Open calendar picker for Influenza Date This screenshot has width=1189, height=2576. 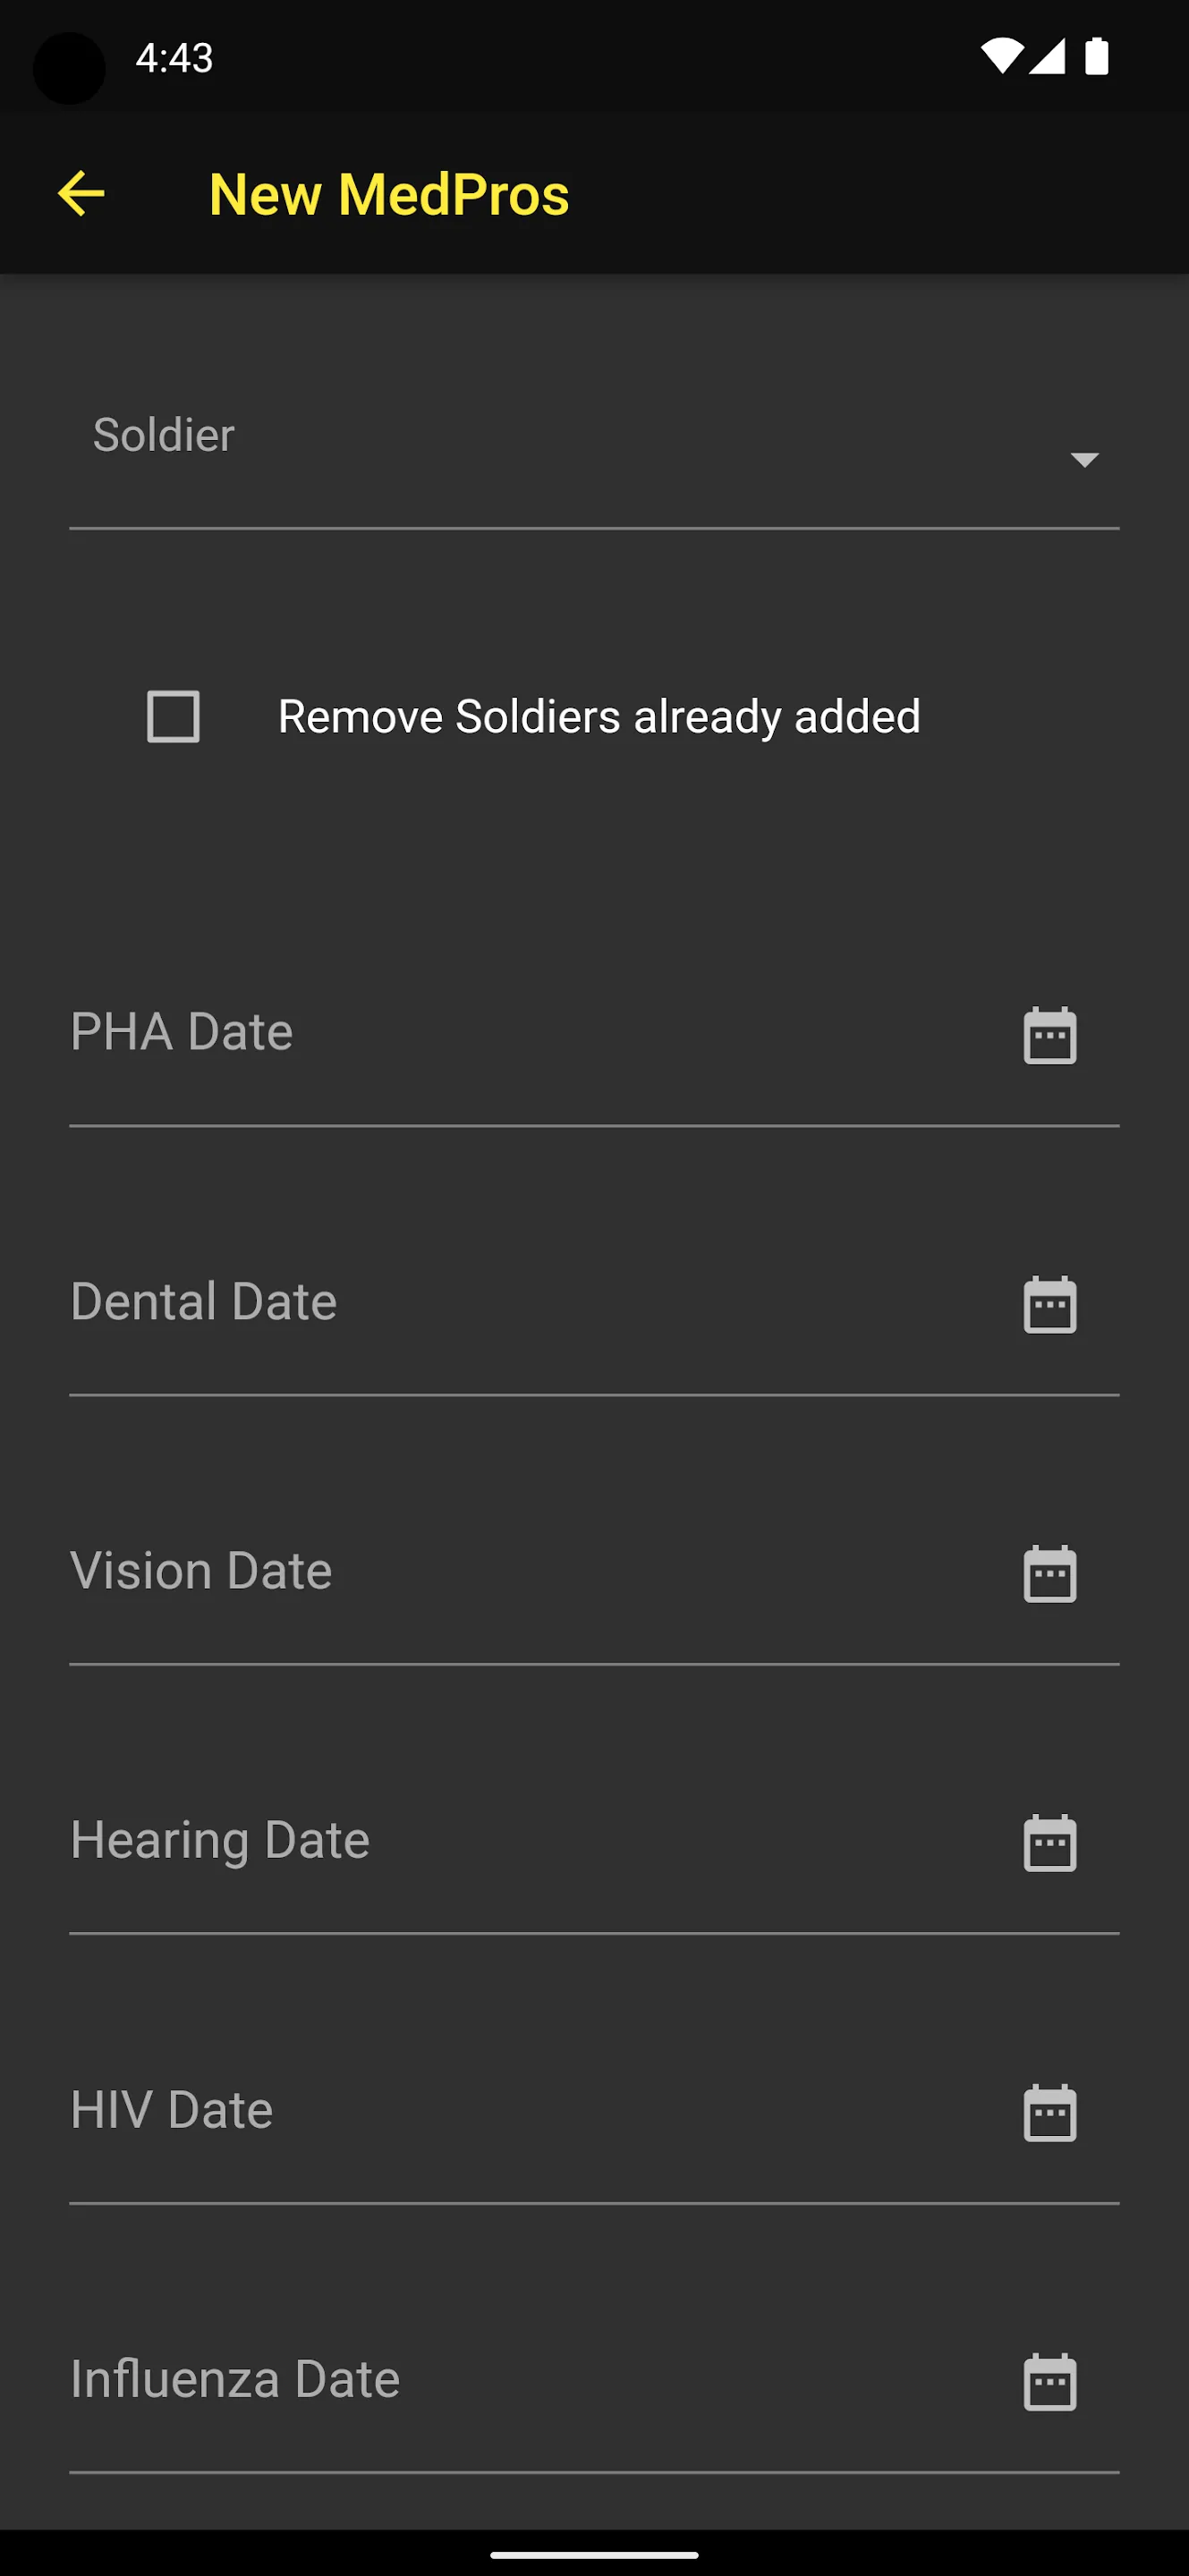pyautogui.click(x=1050, y=2381)
